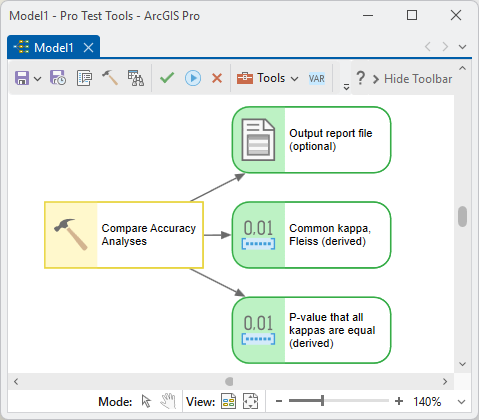
Task: Click the vertical scrollbar down arrow
Action: tap(462, 364)
